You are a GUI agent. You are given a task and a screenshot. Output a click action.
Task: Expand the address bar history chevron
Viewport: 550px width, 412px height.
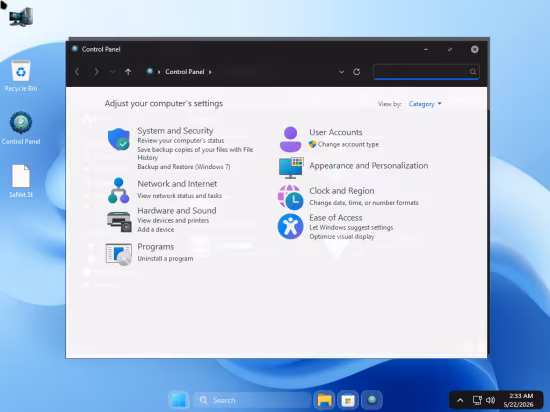(341, 72)
